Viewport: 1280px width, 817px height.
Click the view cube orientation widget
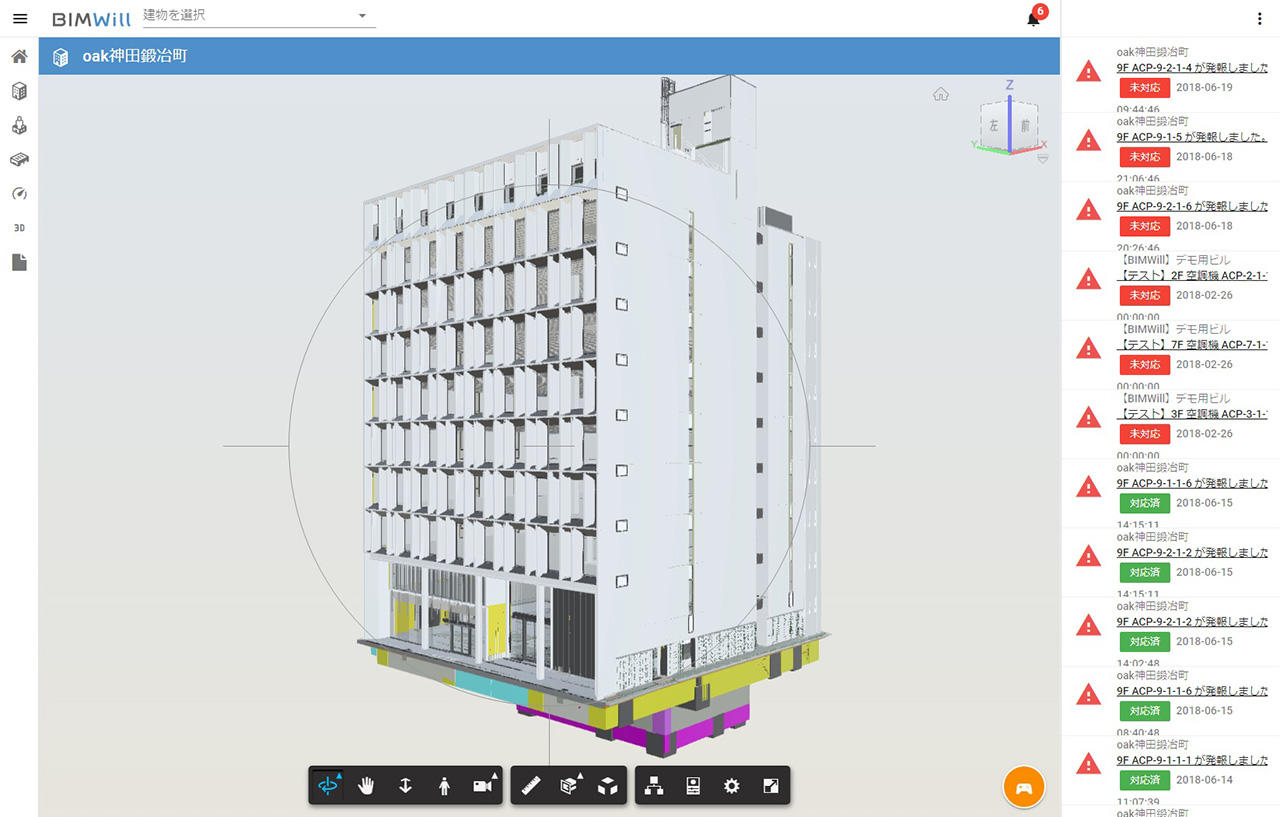tap(1009, 126)
